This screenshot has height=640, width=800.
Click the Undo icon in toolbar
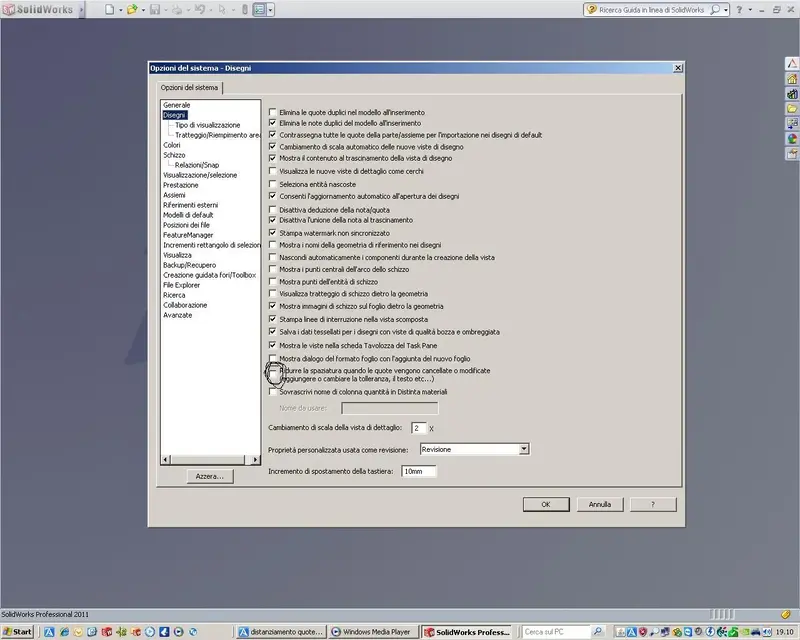click(199, 9)
